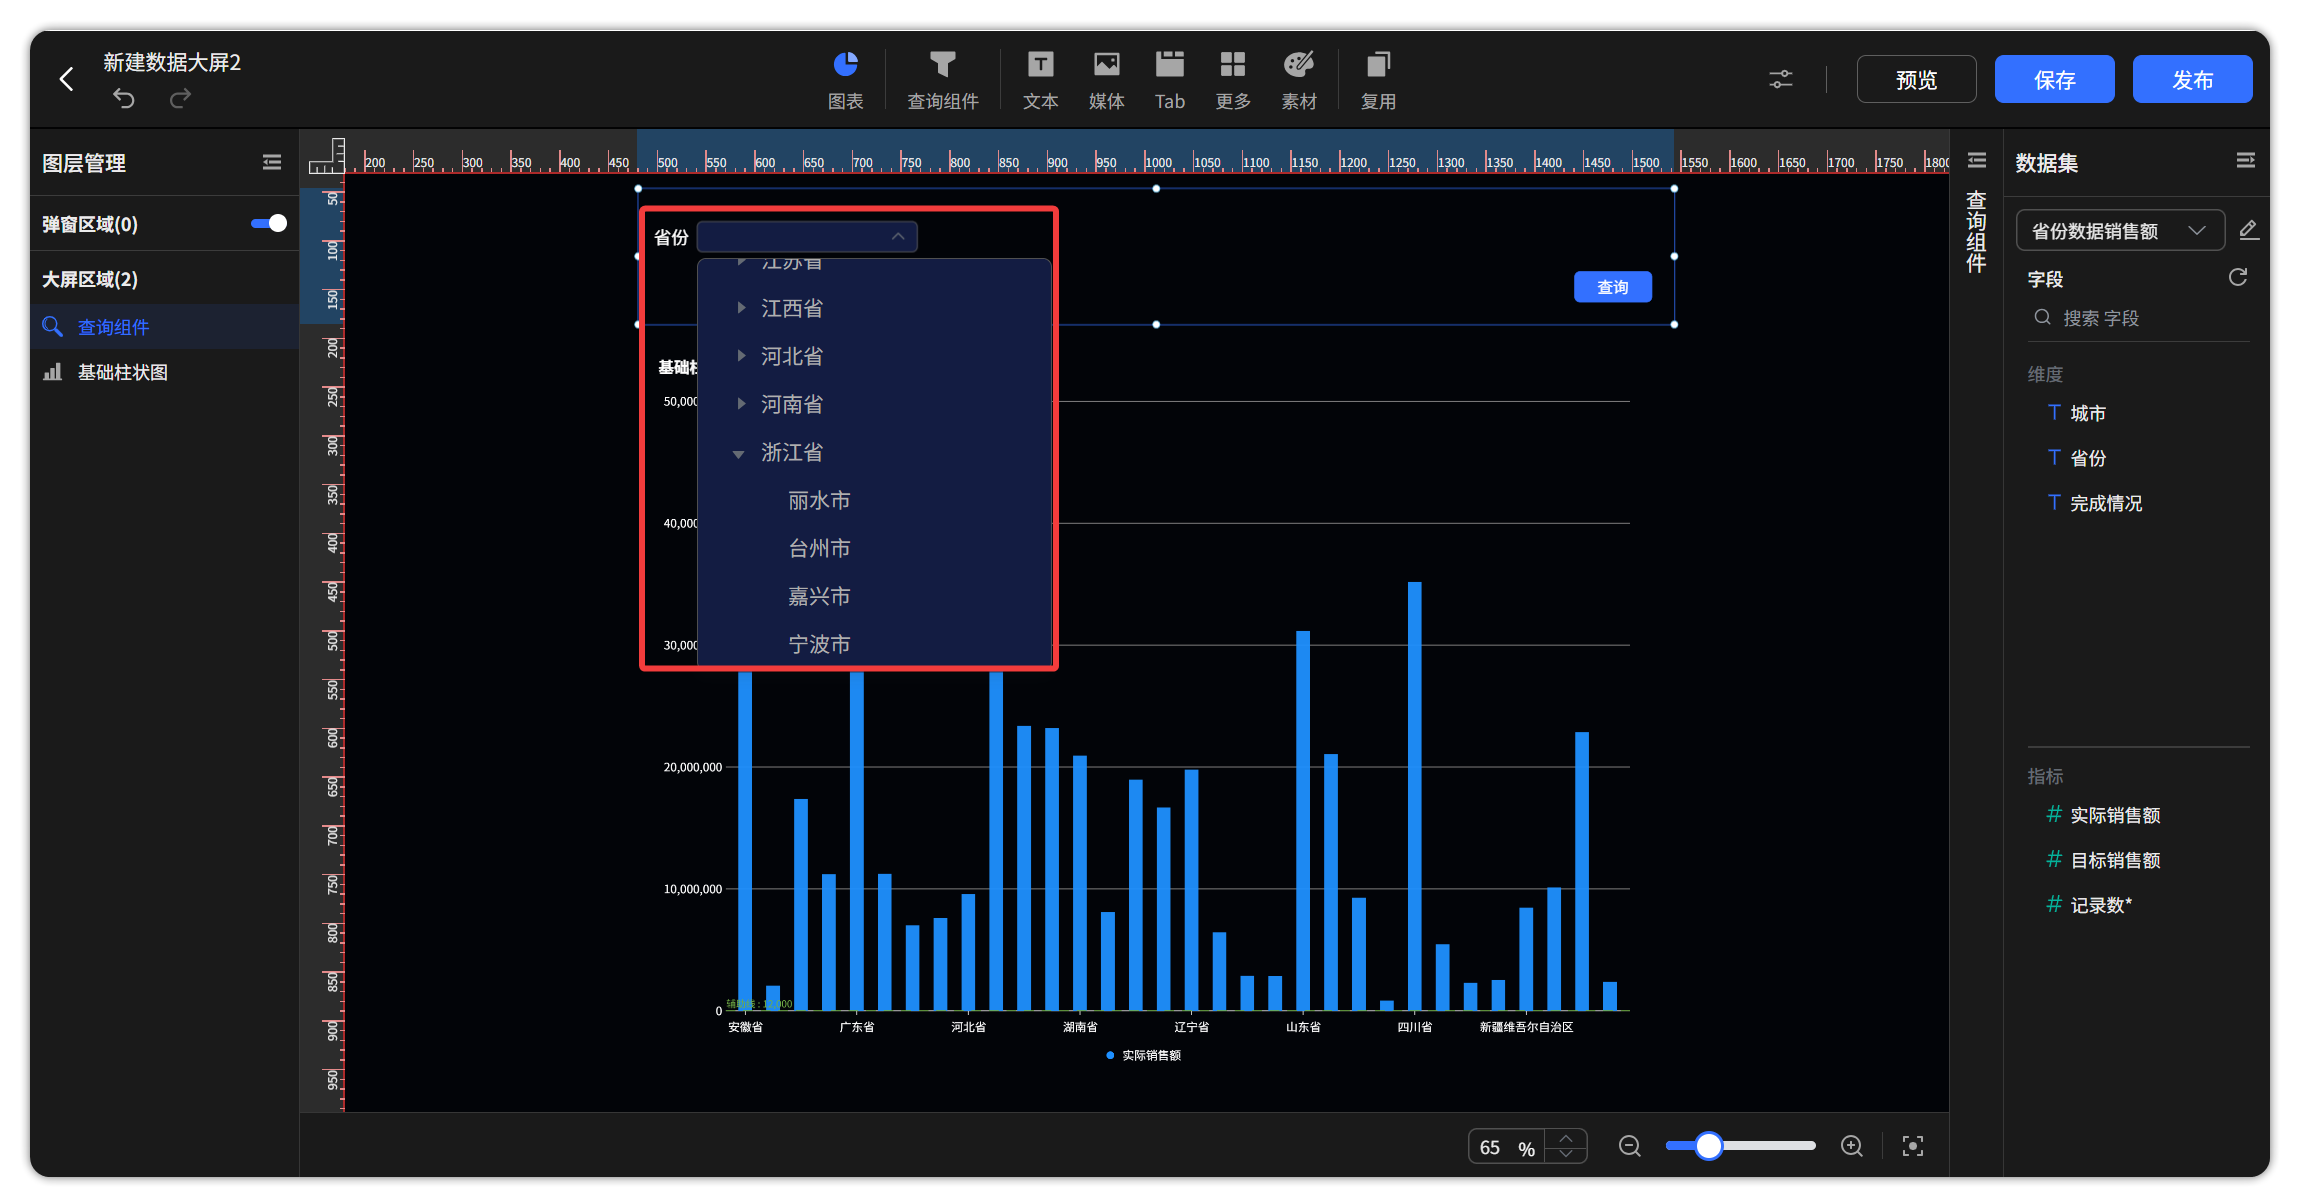Go back using the back arrow
The width and height of the screenshot is (2300, 1197).
67,79
